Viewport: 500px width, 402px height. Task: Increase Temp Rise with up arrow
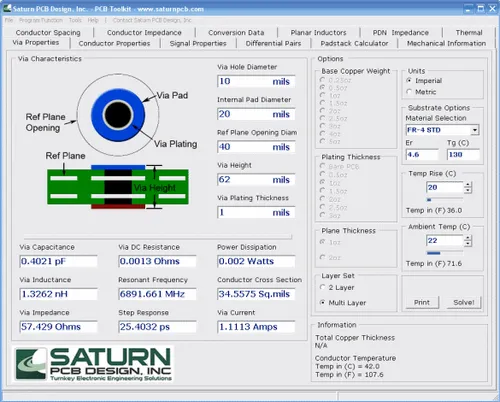[x=468, y=184]
